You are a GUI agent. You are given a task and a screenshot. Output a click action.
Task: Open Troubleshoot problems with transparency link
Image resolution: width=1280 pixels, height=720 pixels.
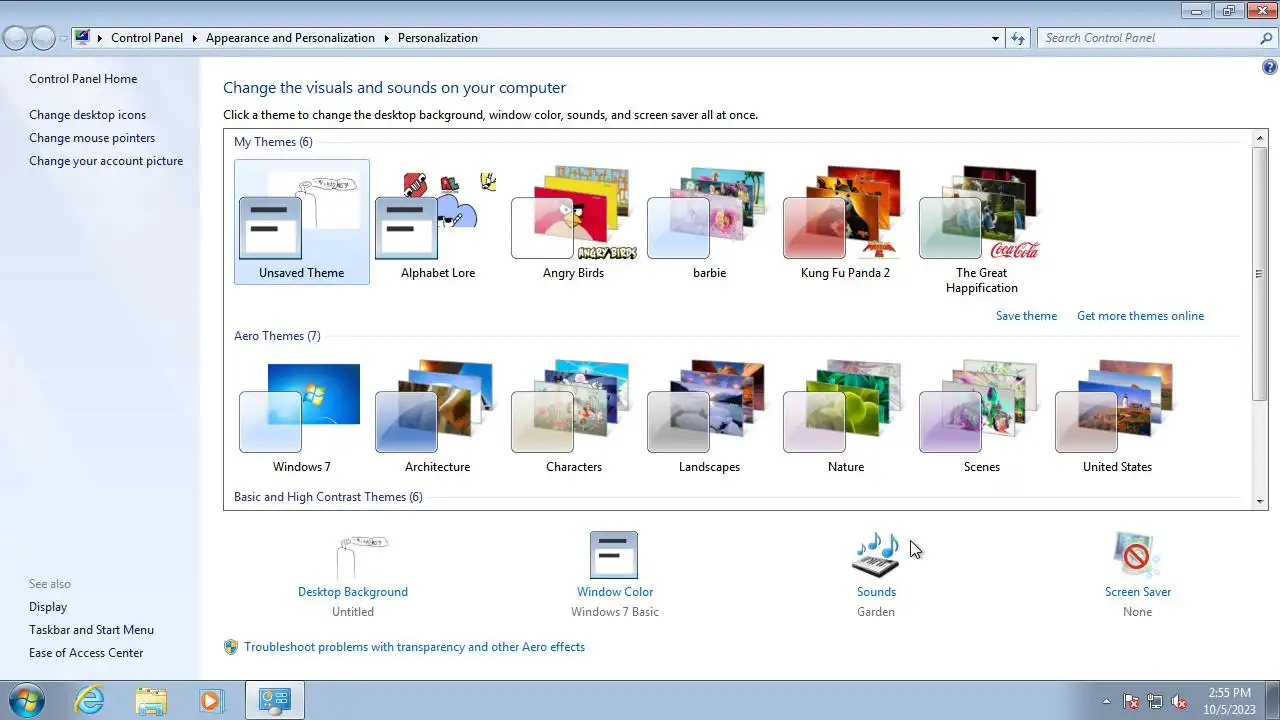414,647
